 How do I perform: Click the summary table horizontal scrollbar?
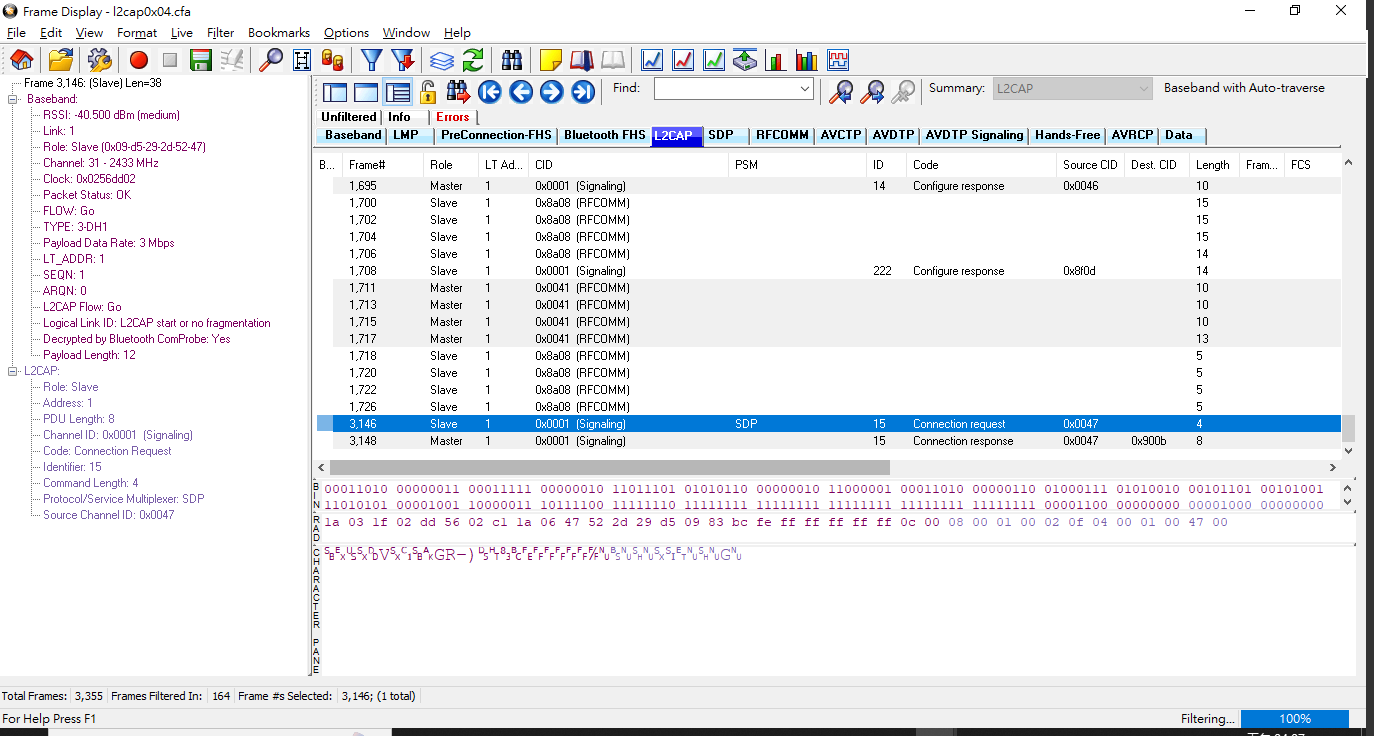click(x=608, y=467)
